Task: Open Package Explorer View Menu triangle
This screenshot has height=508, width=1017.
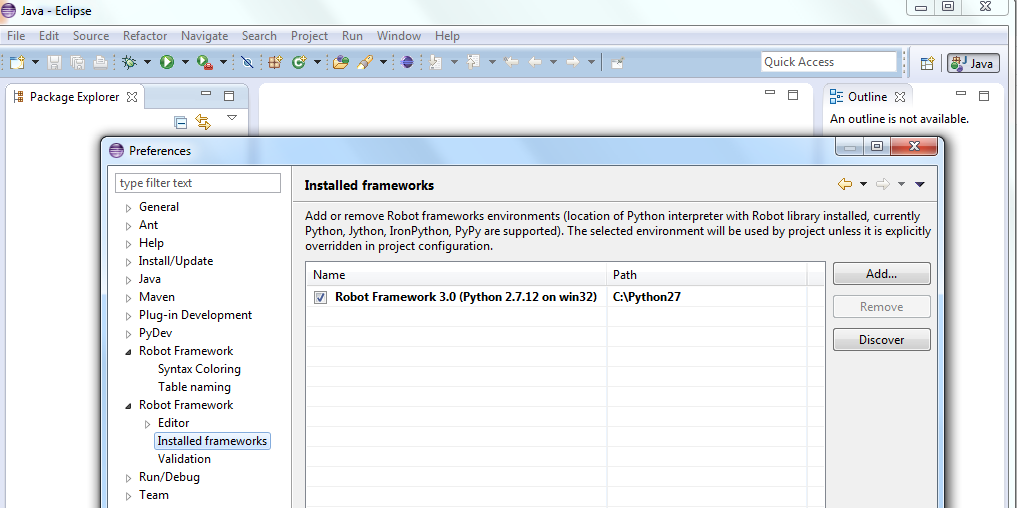Action: click(x=232, y=117)
